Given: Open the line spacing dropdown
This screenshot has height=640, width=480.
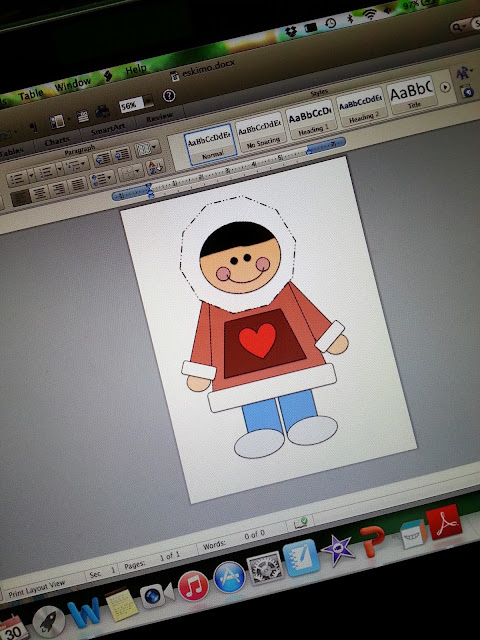Looking at the screenshot, I should (x=102, y=179).
